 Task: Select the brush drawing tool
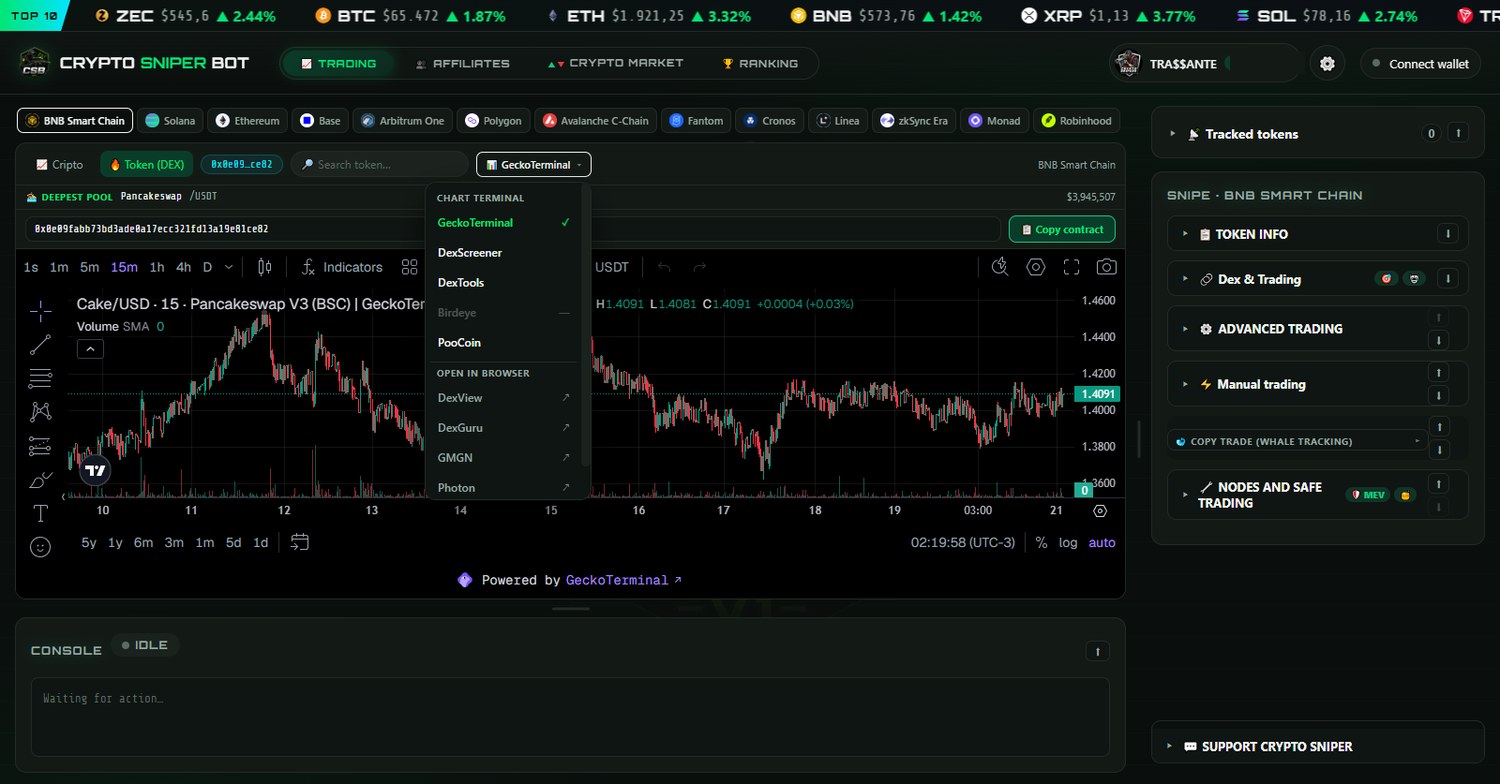(41, 480)
